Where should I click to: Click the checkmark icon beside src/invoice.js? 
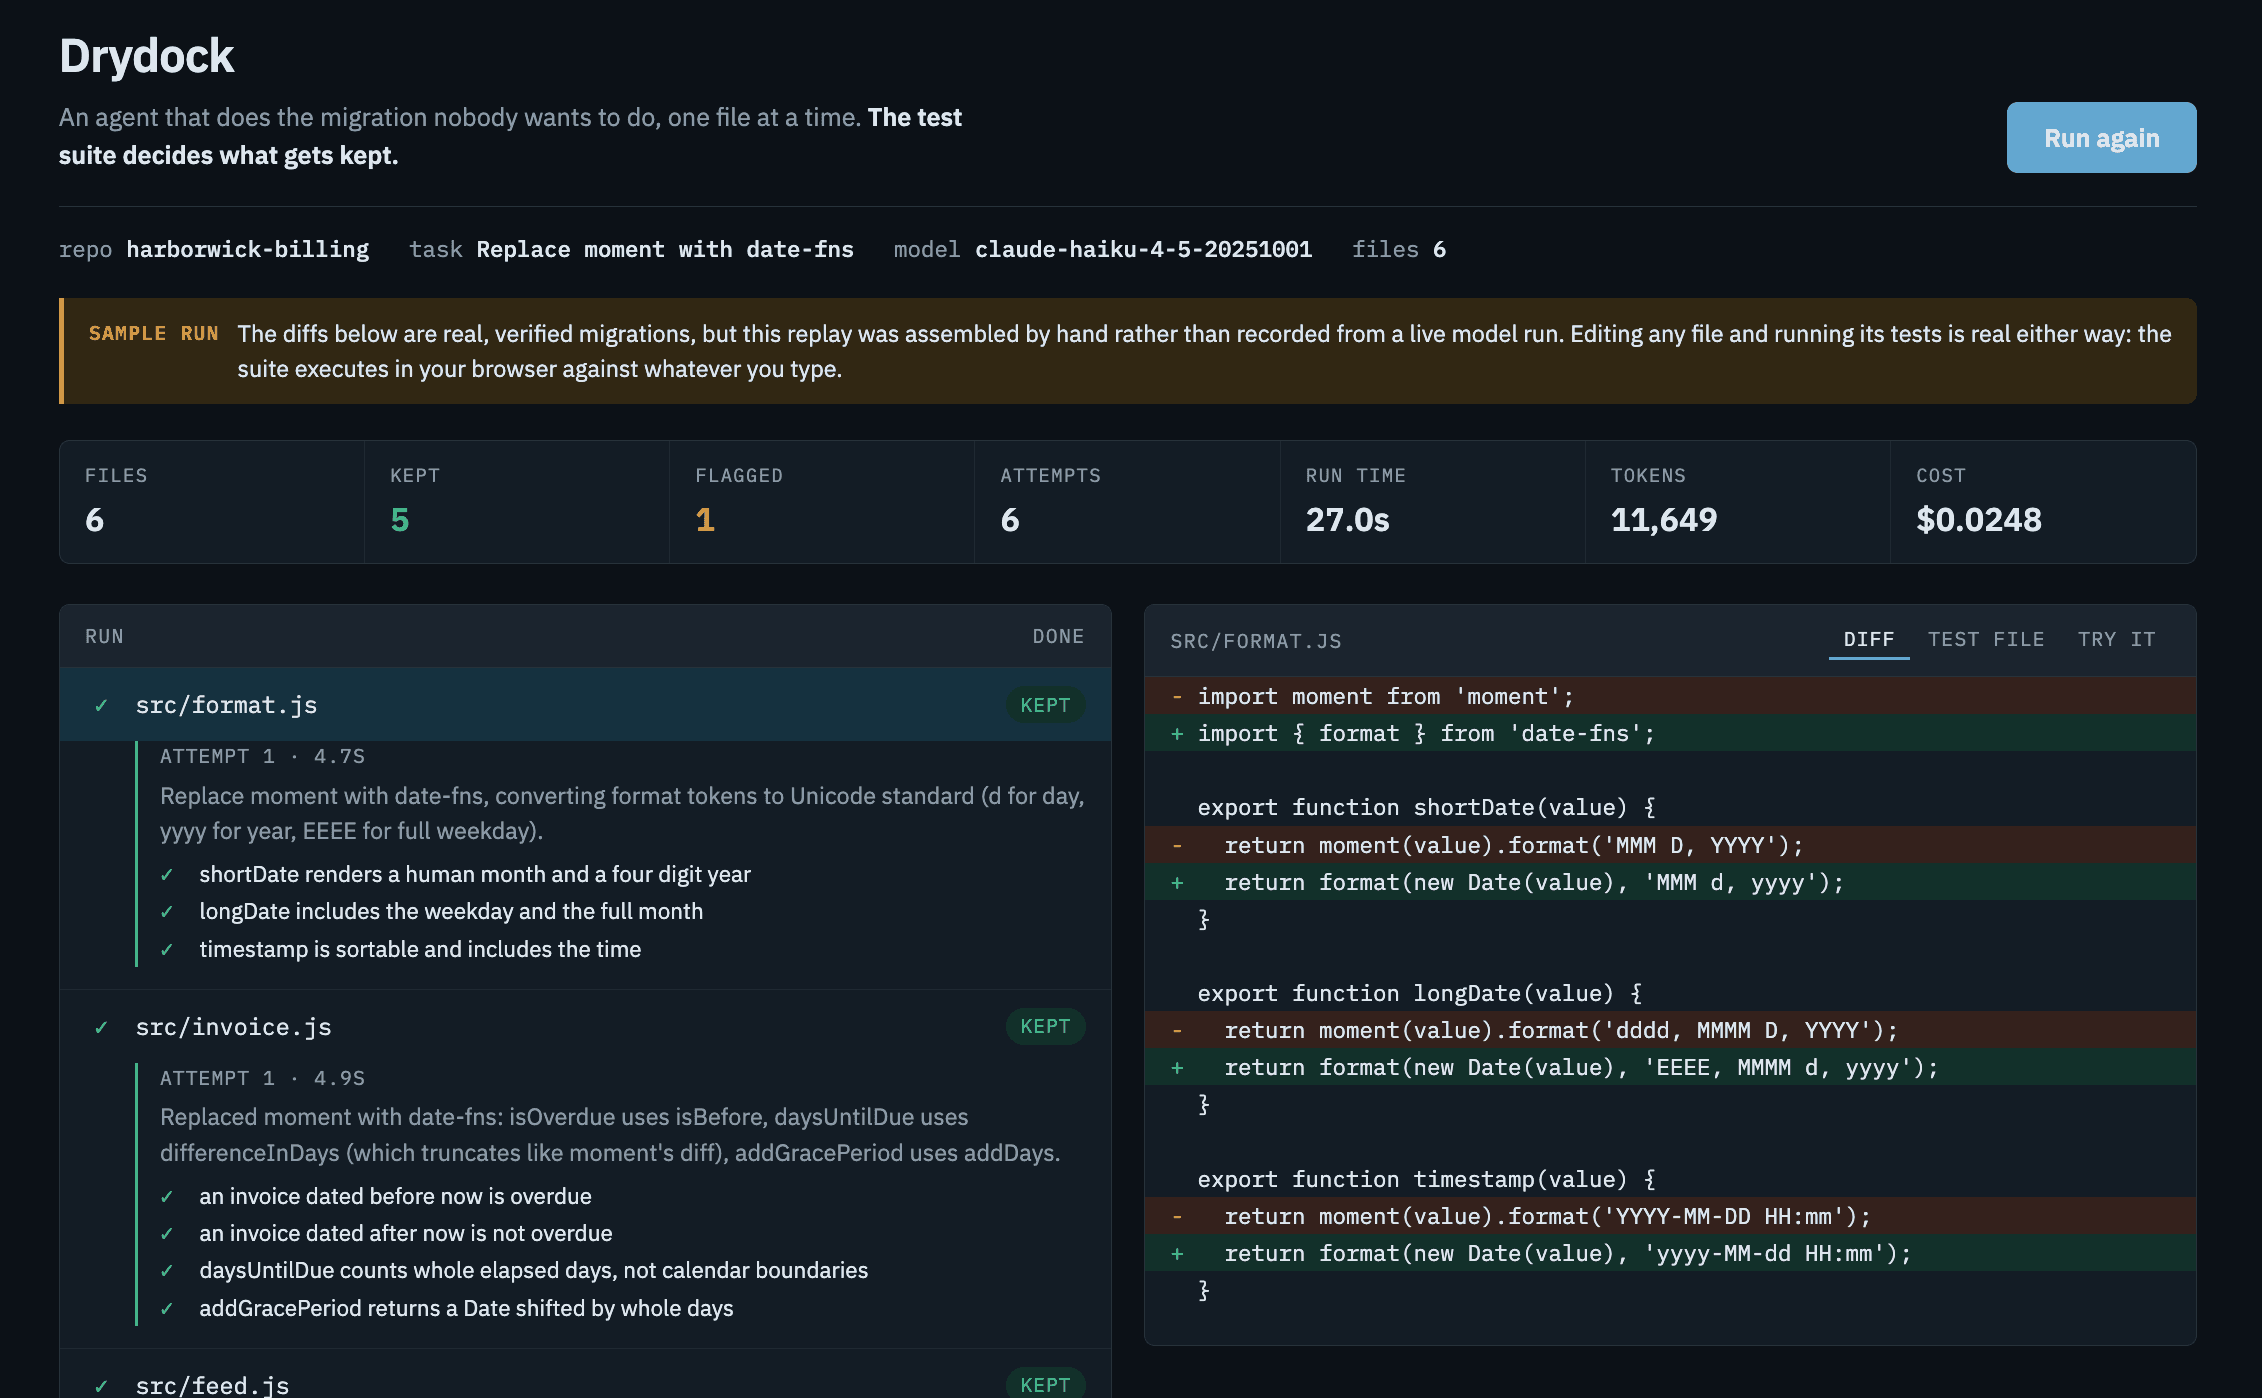pos(101,1028)
